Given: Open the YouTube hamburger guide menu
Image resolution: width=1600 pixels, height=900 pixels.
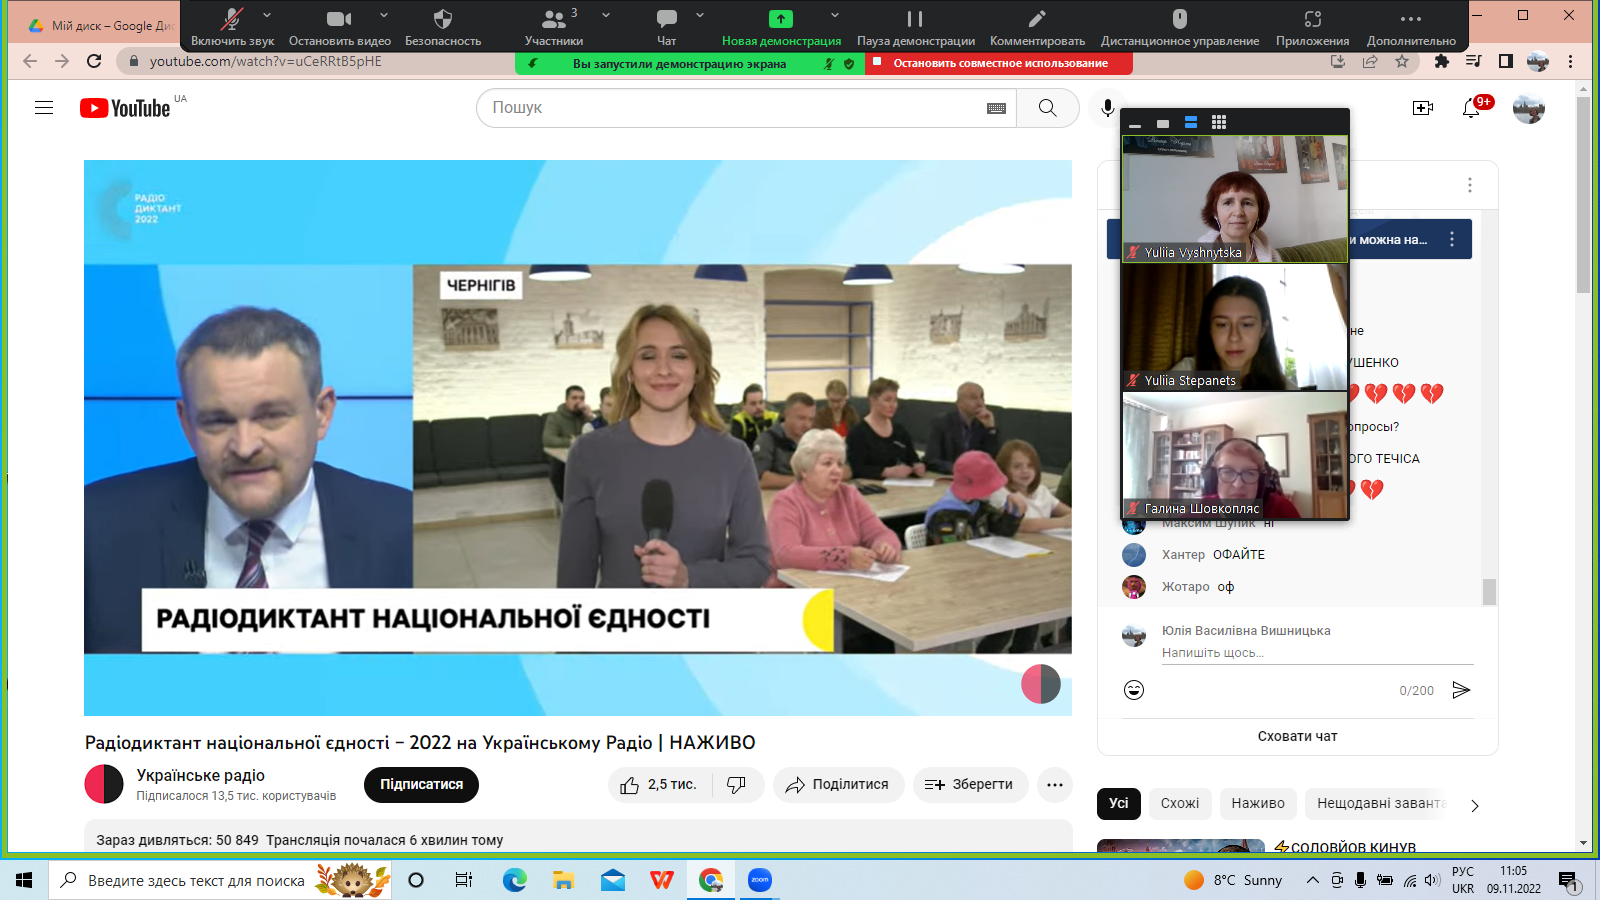Looking at the screenshot, I should tap(44, 108).
